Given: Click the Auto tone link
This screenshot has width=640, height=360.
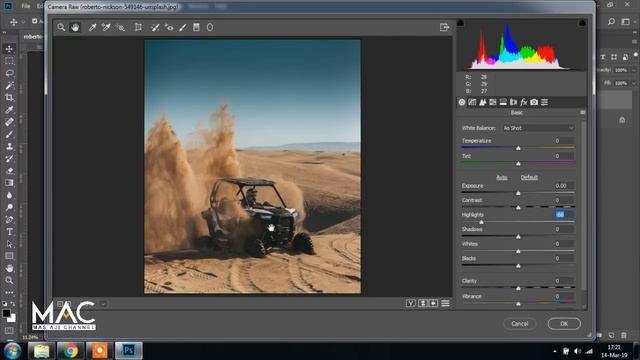Looking at the screenshot, I should [502, 177].
